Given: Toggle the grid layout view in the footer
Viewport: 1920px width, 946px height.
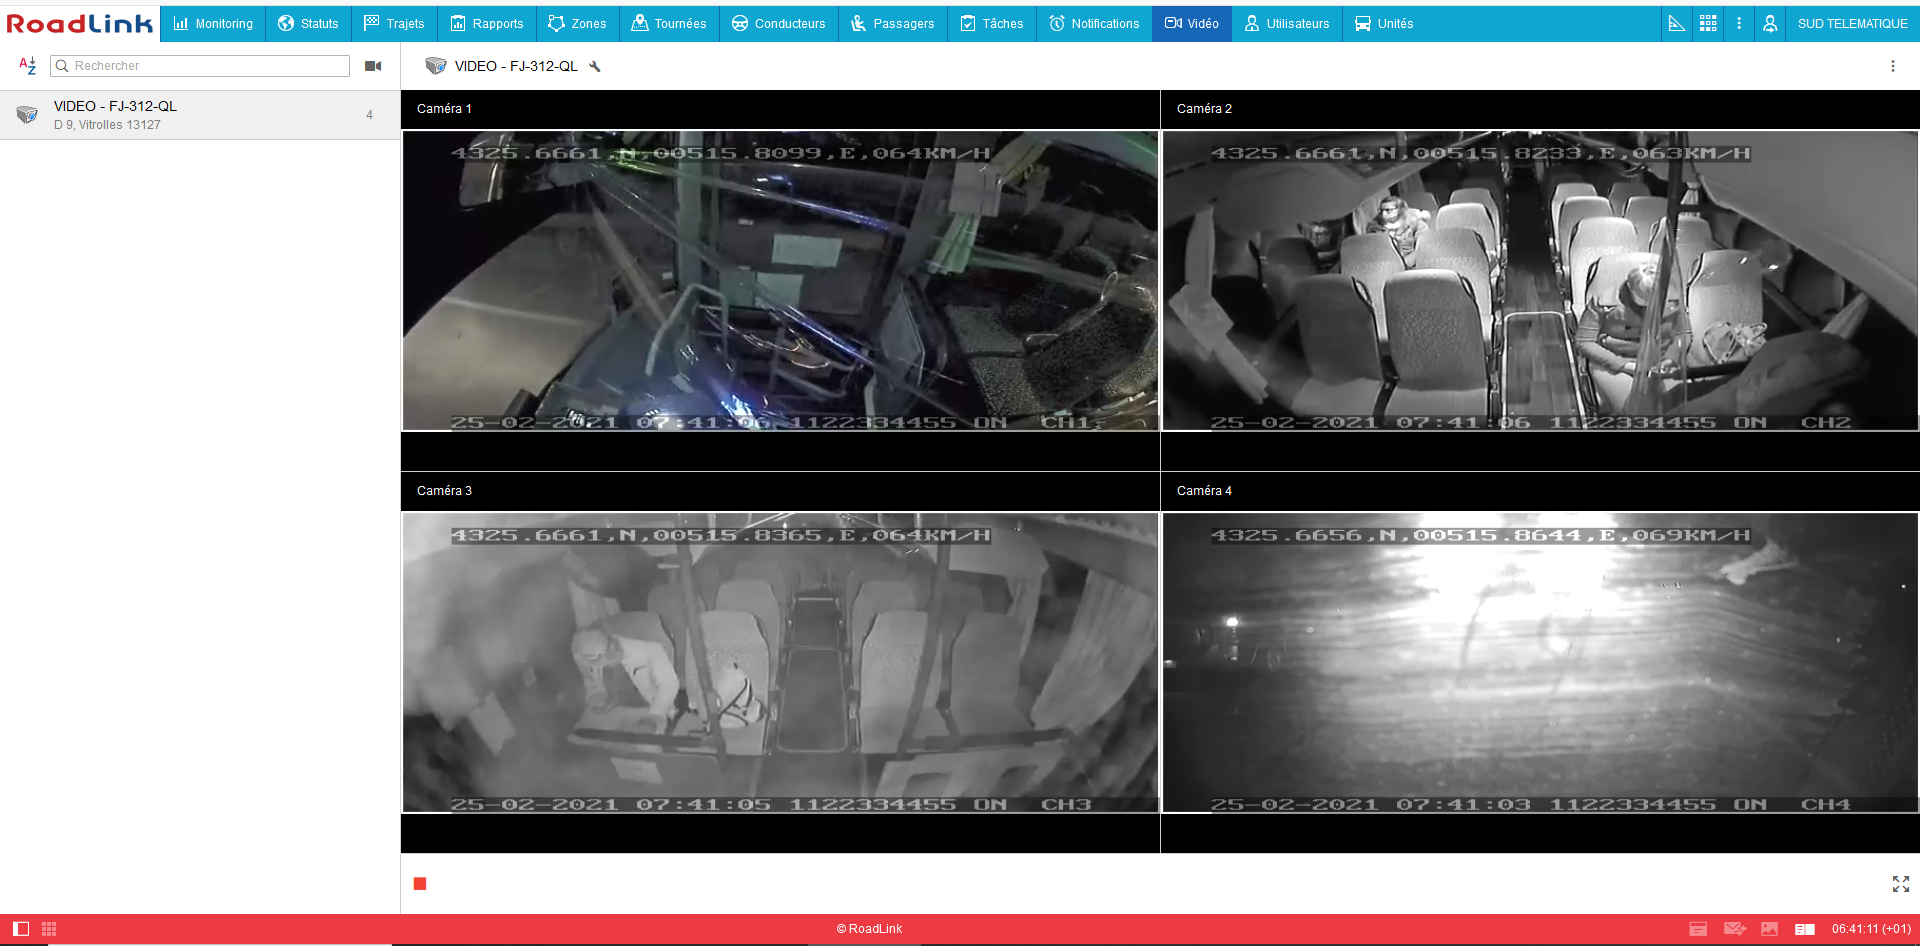Looking at the screenshot, I should pos(49,929).
